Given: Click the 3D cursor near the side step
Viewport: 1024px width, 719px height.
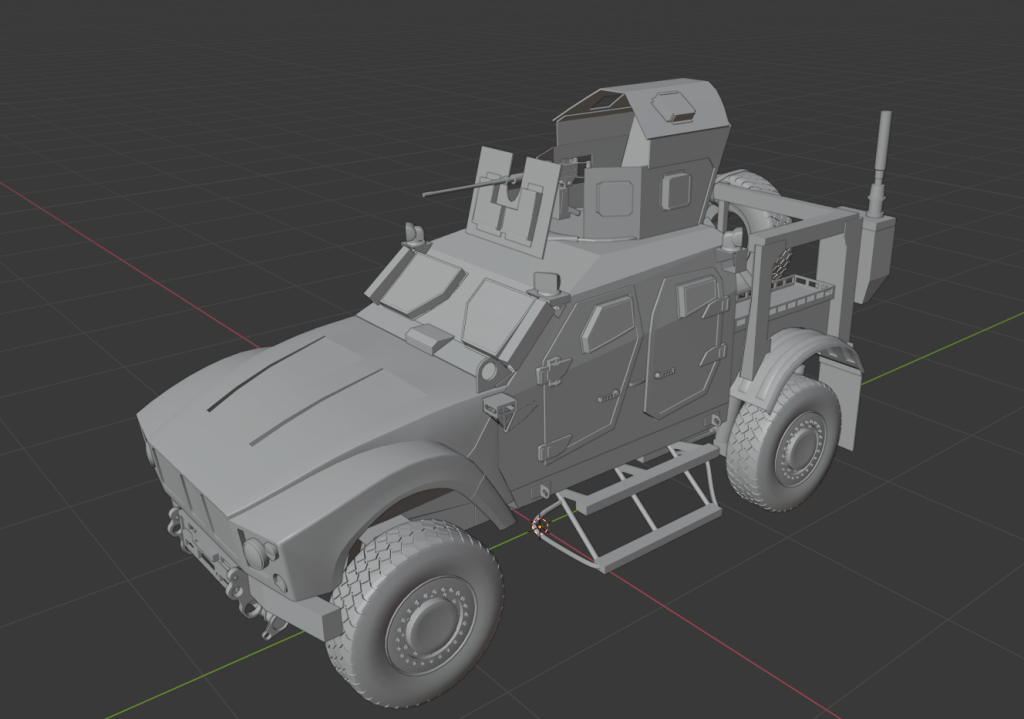Looking at the screenshot, I should tap(542, 523).
